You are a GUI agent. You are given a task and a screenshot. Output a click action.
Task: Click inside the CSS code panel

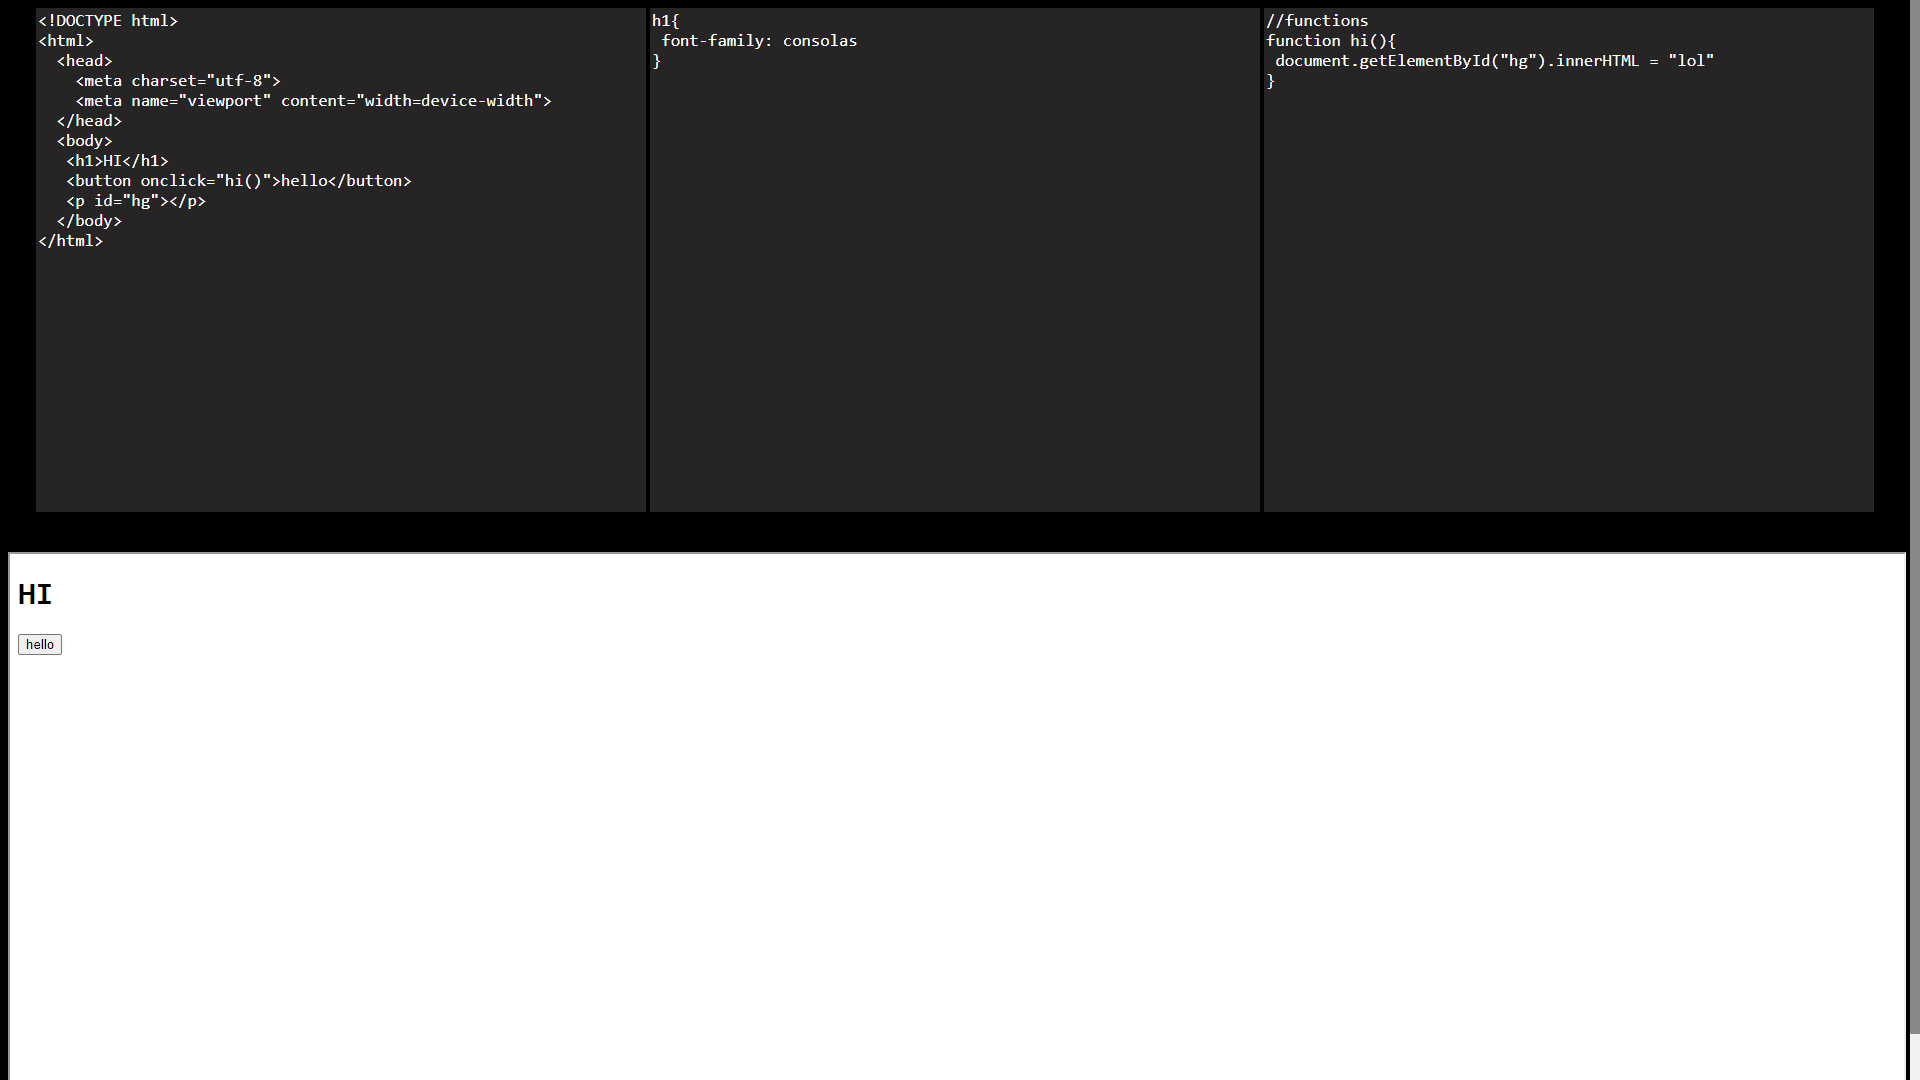click(x=950, y=300)
